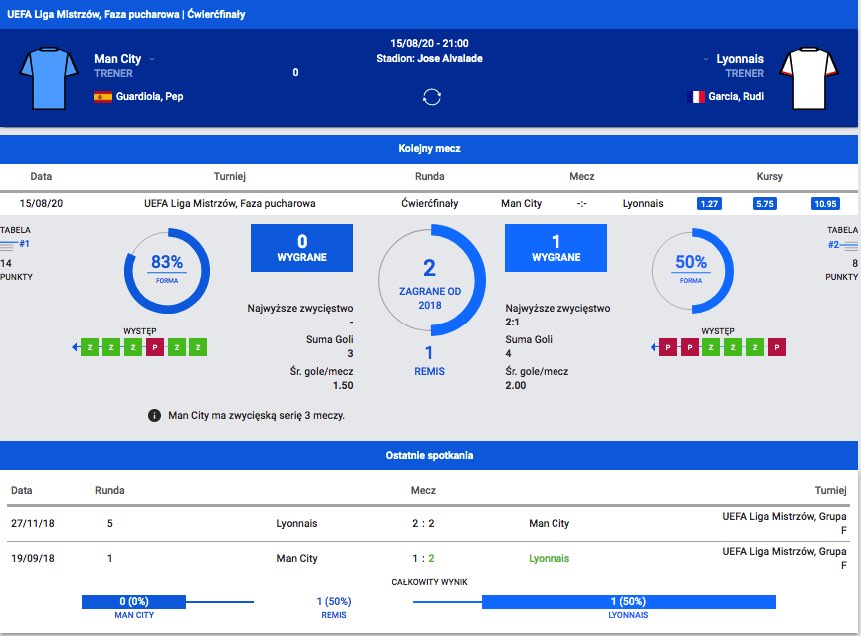Click the left arrow in Man City form strip
The image size is (861, 636).
coord(76,347)
